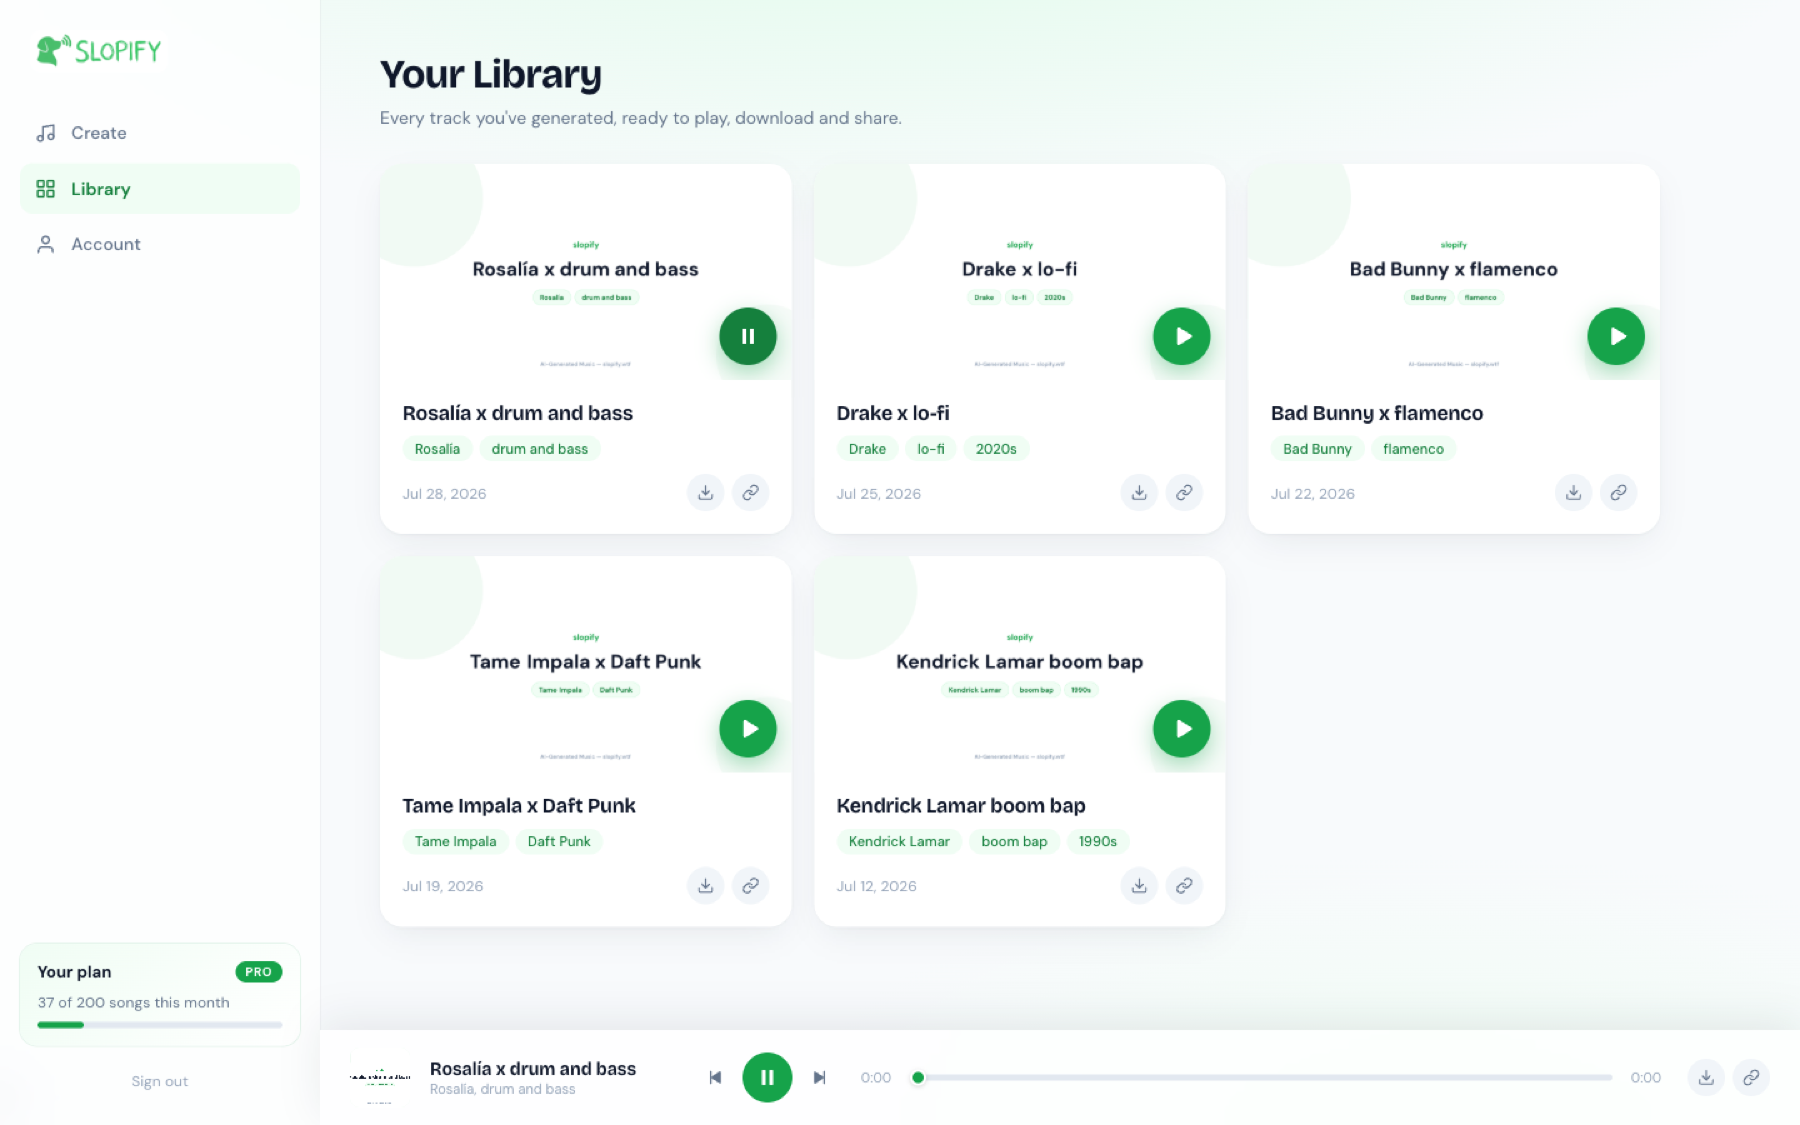Skip to next track in player

tap(819, 1078)
